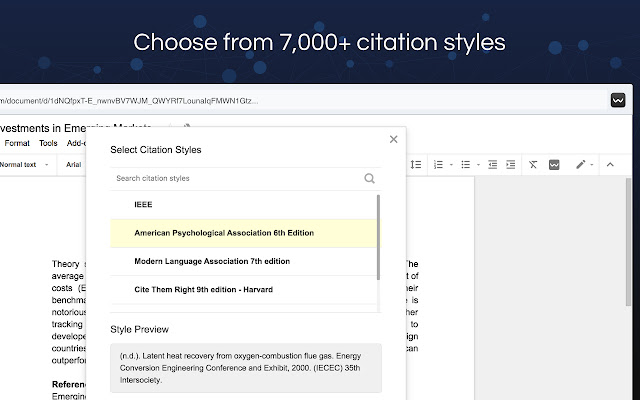
Task: Click the citation add-on icon in toolbar
Action: click(x=554, y=164)
